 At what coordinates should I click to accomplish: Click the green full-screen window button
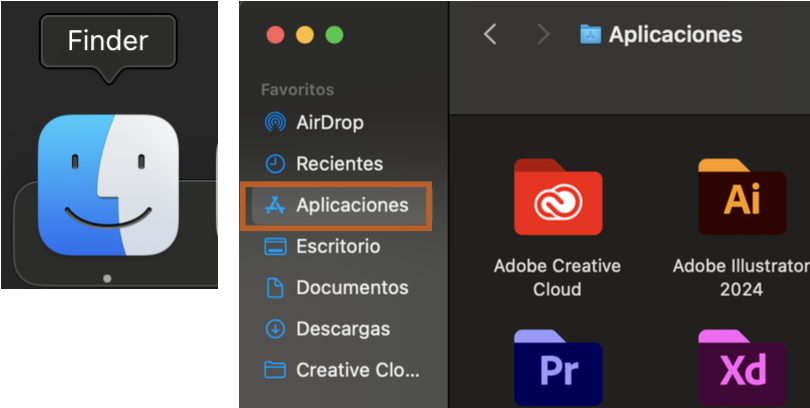(x=334, y=35)
